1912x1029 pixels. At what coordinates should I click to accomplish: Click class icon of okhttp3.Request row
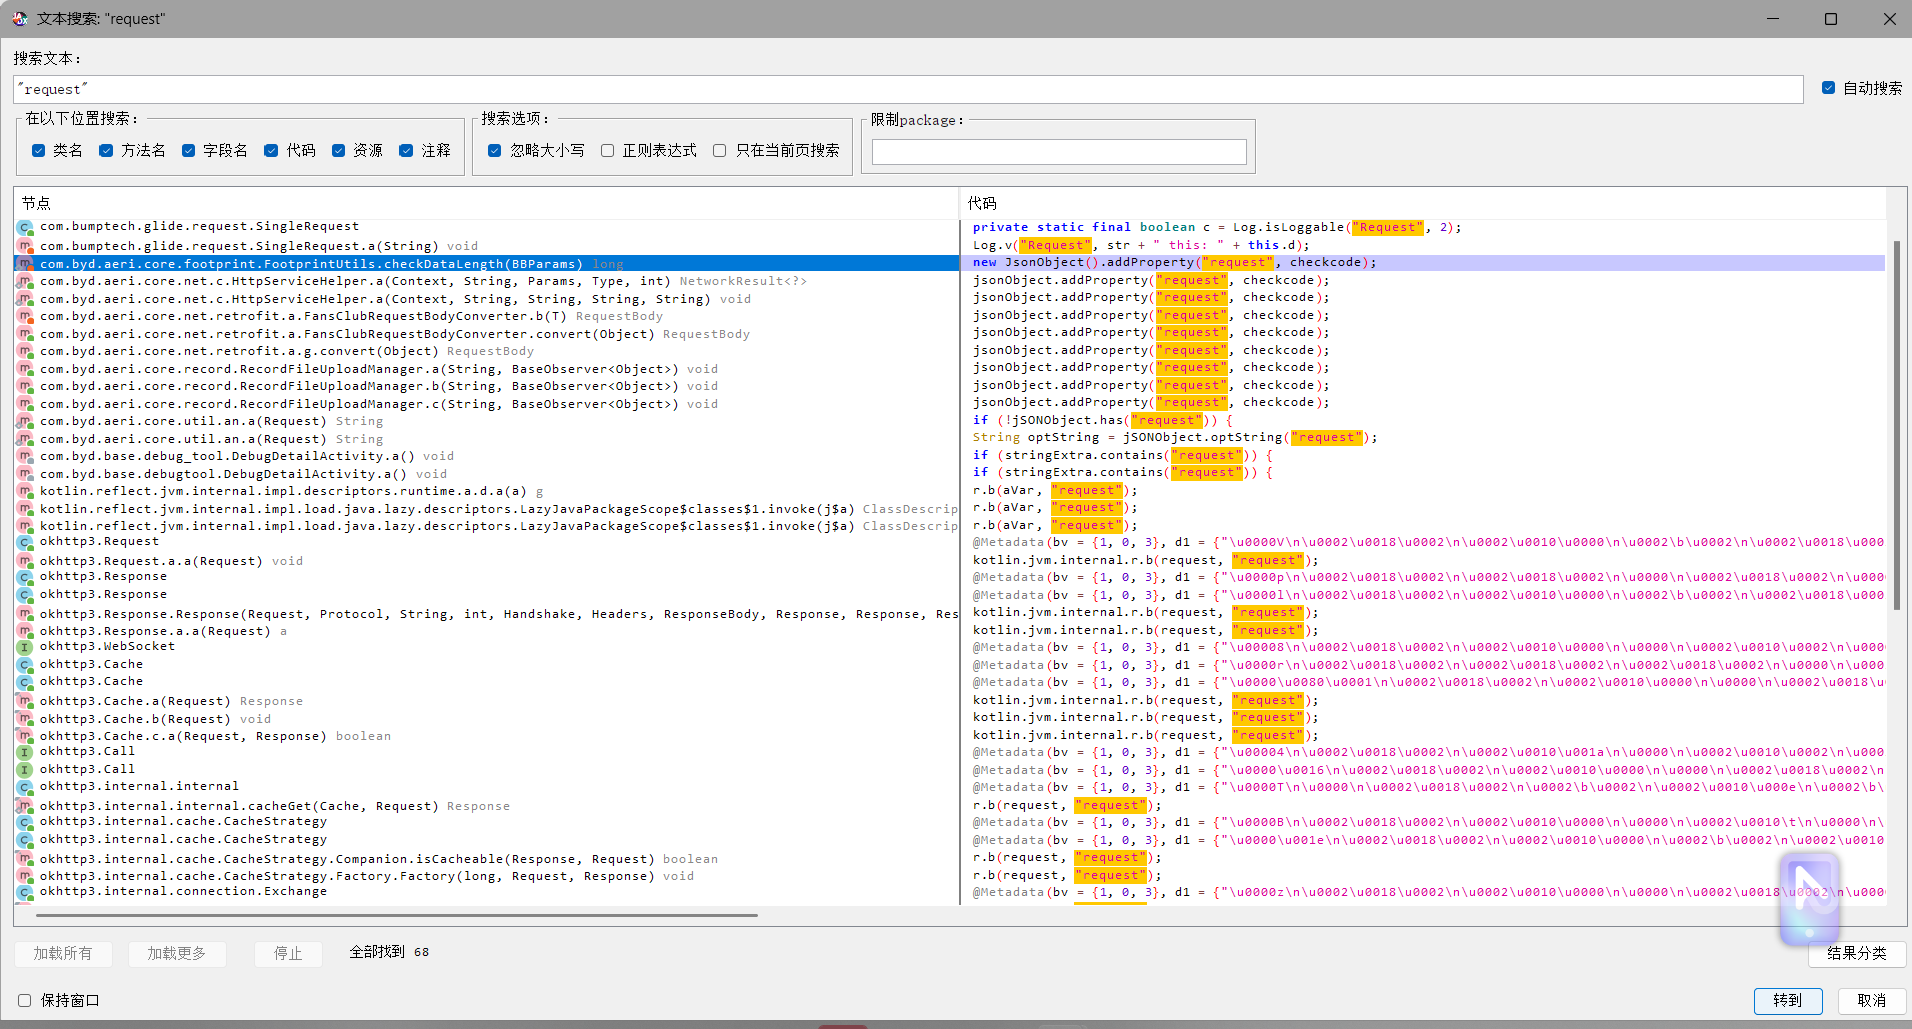tap(25, 543)
